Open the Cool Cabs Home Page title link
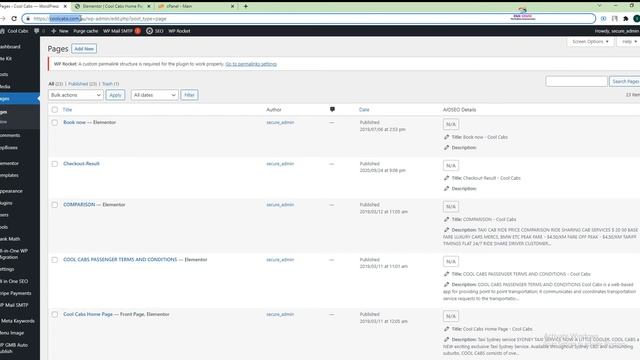The height and width of the screenshot is (360, 640). point(88,314)
